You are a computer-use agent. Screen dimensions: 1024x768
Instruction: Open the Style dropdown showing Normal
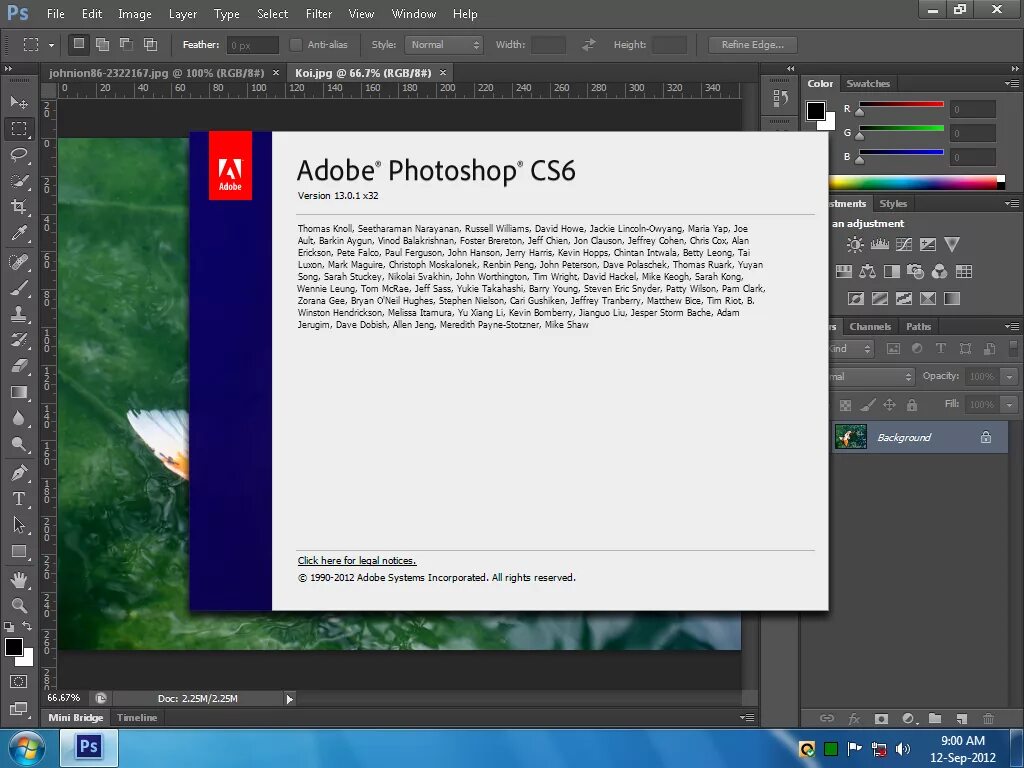pyautogui.click(x=443, y=44)
